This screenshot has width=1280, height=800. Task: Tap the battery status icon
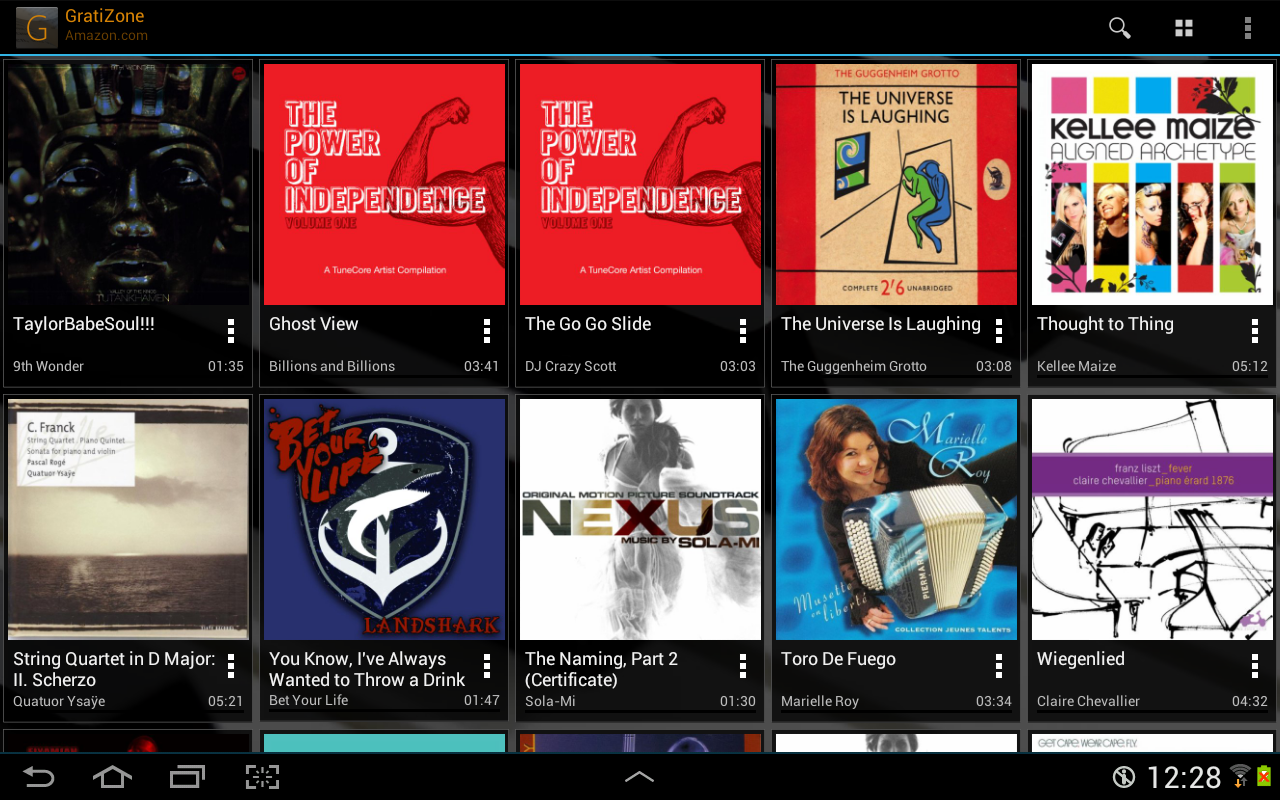click(x=1264, y=776)
